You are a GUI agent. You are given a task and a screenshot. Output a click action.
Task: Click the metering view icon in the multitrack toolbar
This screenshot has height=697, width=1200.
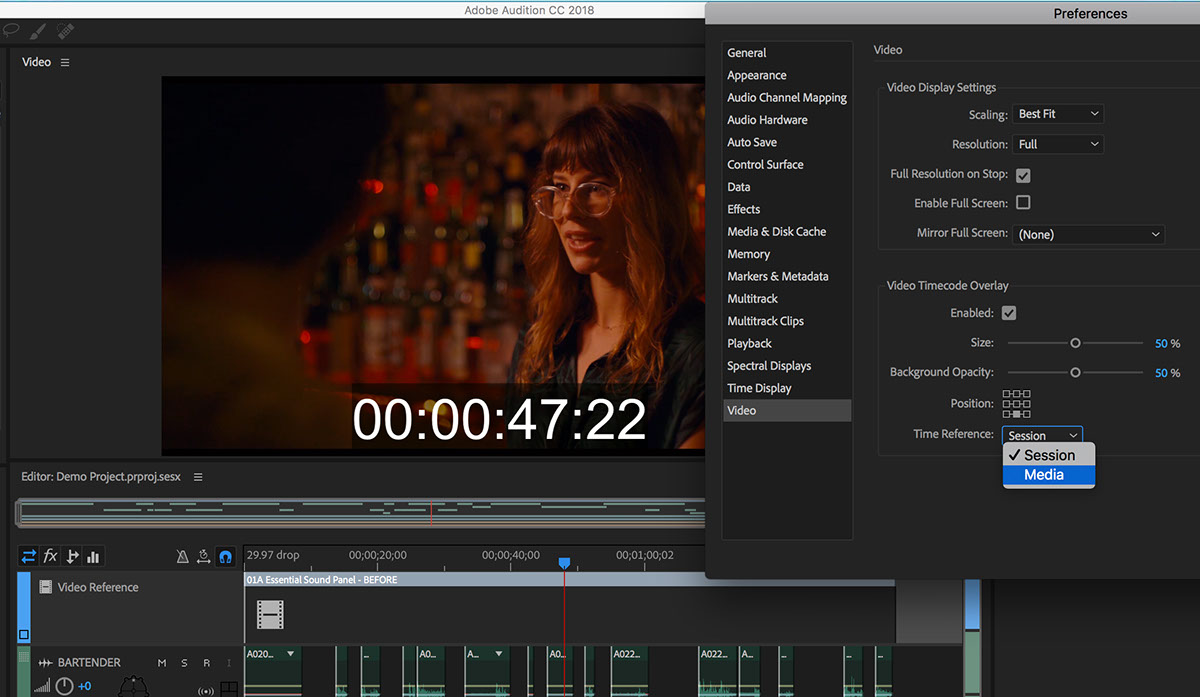click(x=93, y=556)
